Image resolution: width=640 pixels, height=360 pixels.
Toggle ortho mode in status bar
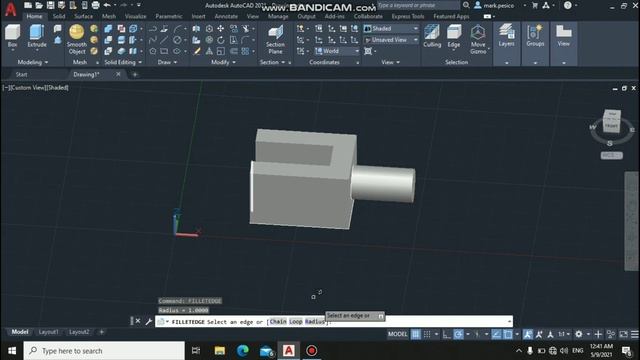[x=447, y=334]
